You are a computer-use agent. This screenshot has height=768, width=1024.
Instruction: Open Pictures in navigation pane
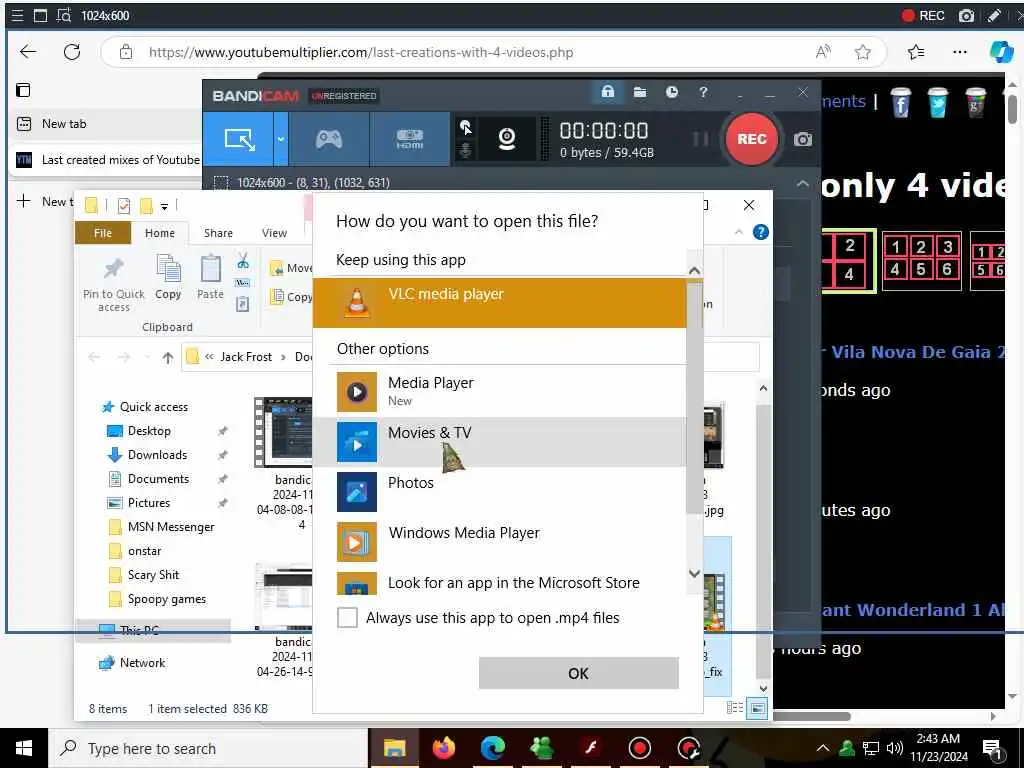(149, 503)
